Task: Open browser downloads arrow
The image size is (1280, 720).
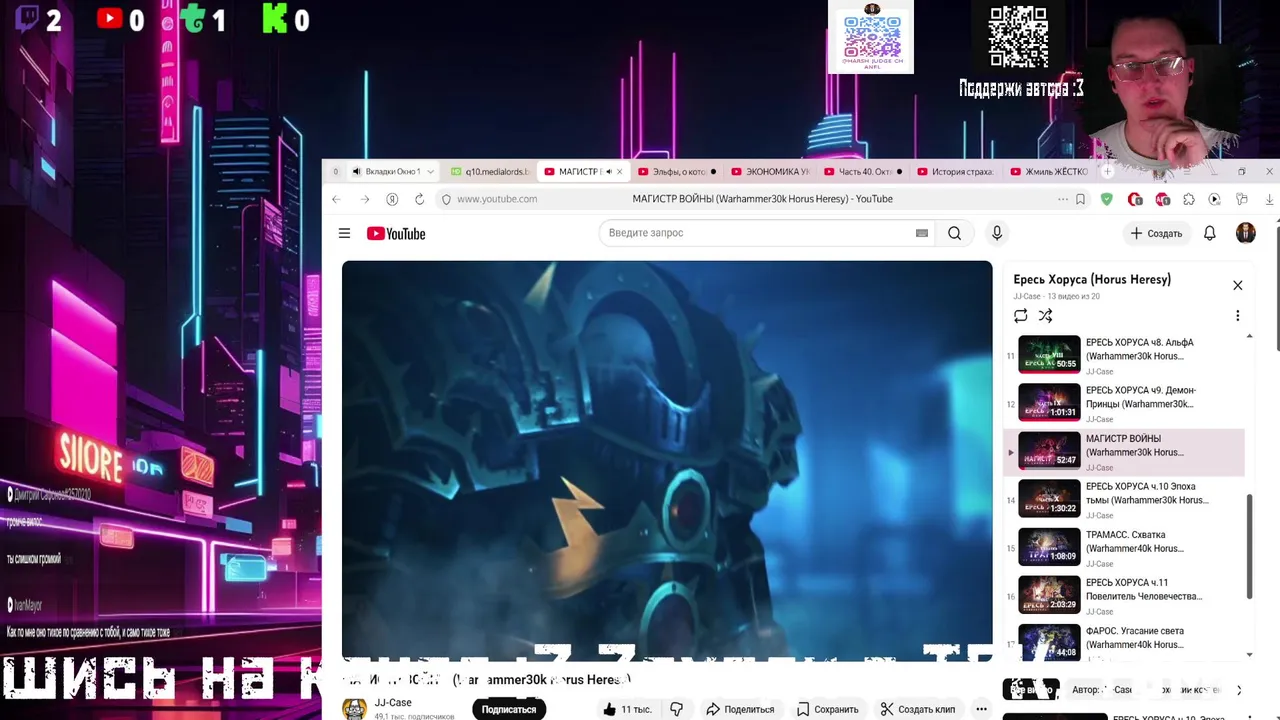Action: (x=1269, y=199)
